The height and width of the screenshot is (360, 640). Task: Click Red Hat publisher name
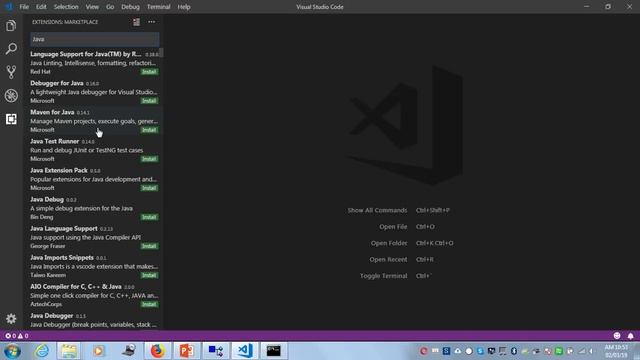tap(40, 71)
